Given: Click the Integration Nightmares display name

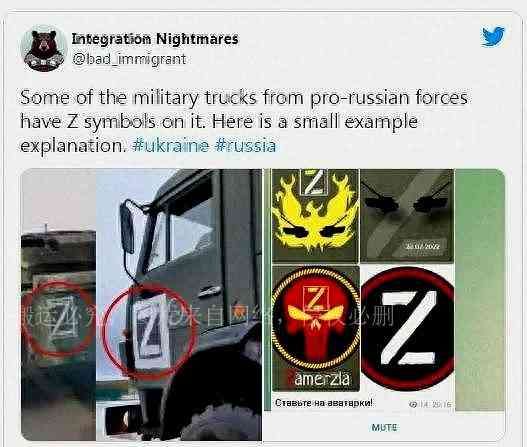Looking at the screenshot, I should point(155,39).
